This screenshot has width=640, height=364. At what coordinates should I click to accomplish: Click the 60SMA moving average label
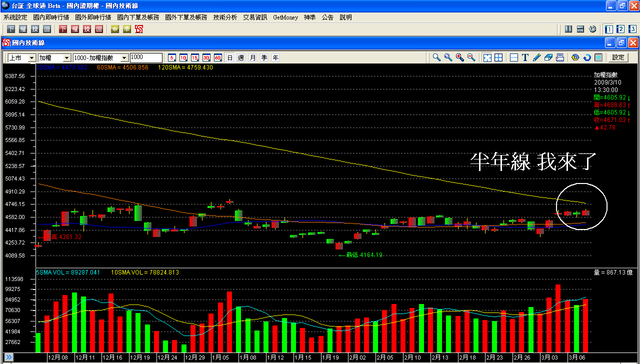tap(122, 67)
